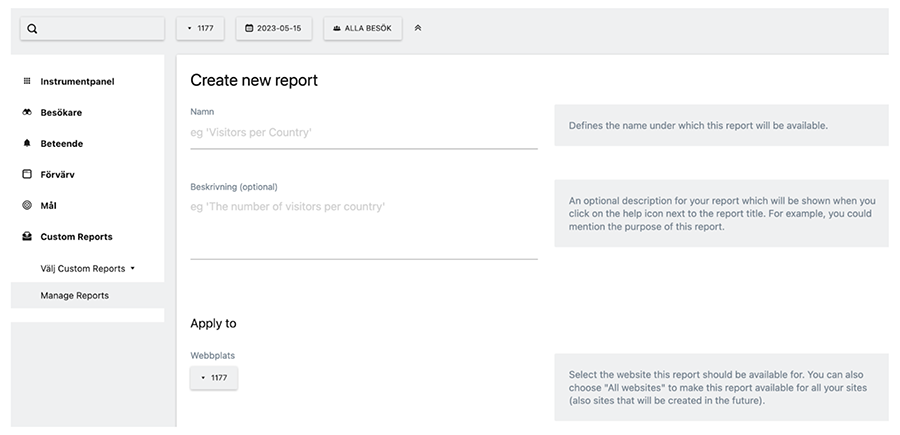Click the calendar icon in date selector
900x435 pixels.
pos(249,29)
